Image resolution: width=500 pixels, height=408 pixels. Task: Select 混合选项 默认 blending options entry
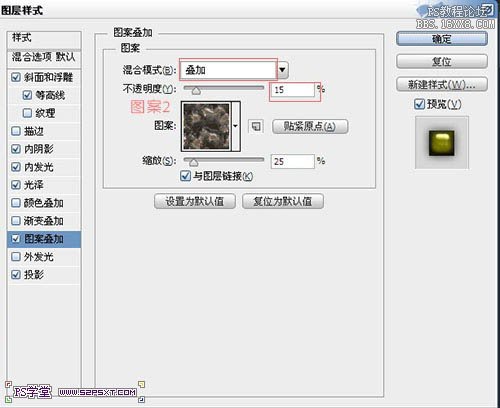pos(44,57)
